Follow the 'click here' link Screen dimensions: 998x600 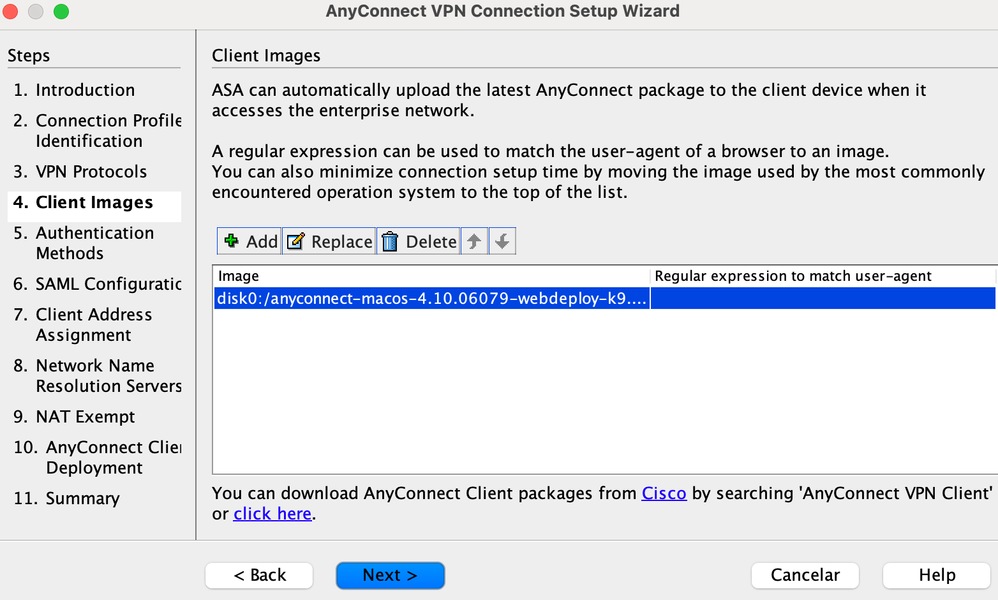[273, 514]
